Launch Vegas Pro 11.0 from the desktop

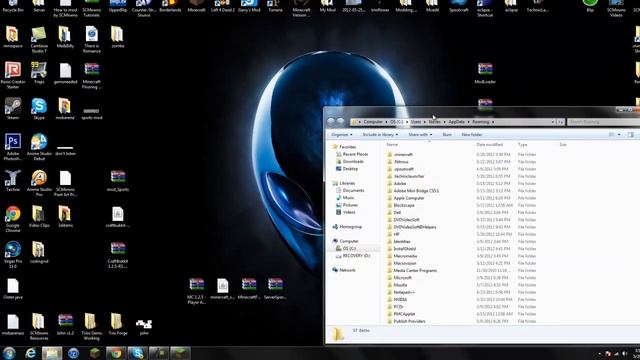[x=13, y=255]
